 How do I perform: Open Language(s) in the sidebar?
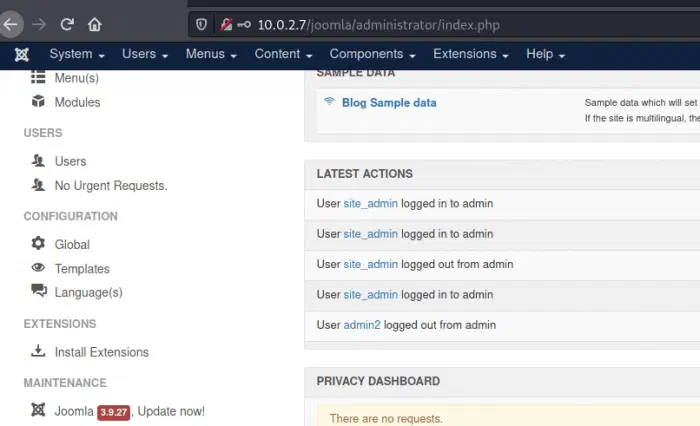pyautogui.click(x=88, y=292)
